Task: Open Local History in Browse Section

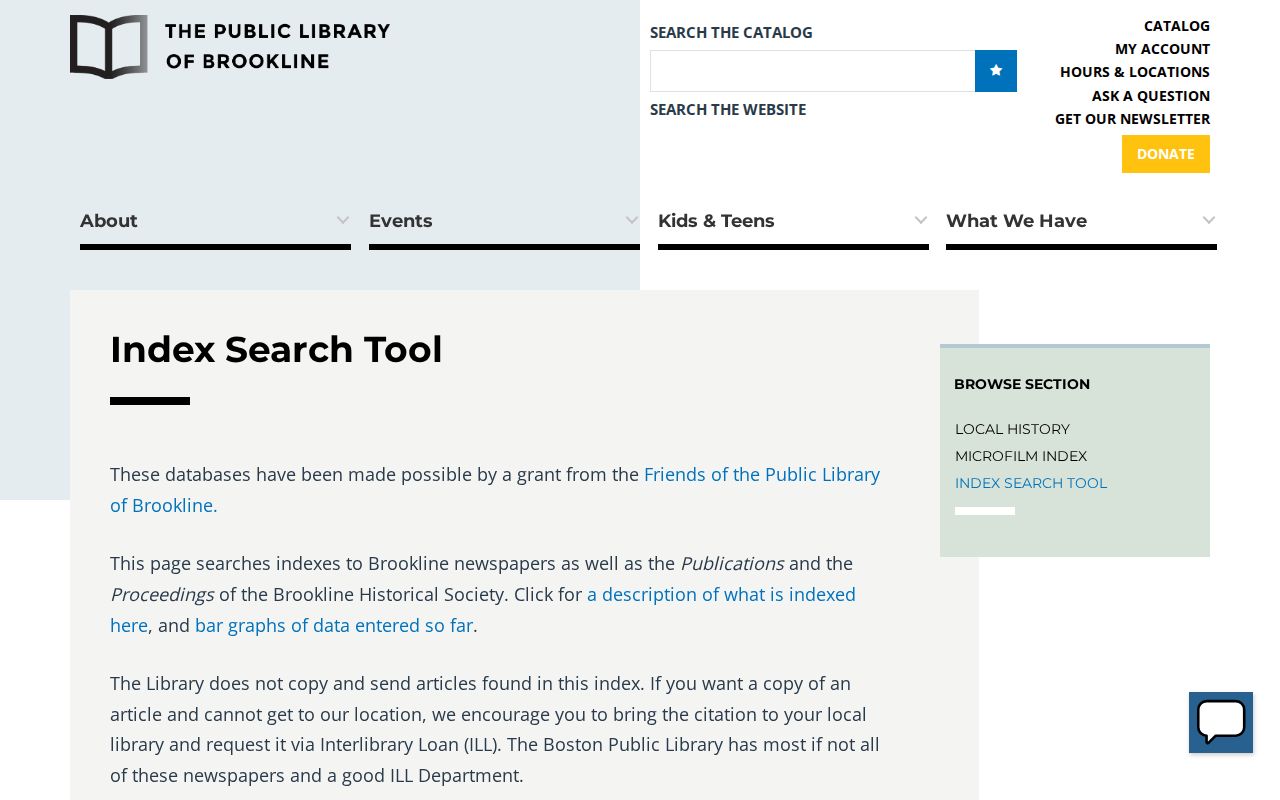Action: click(x=1012, y=429)
